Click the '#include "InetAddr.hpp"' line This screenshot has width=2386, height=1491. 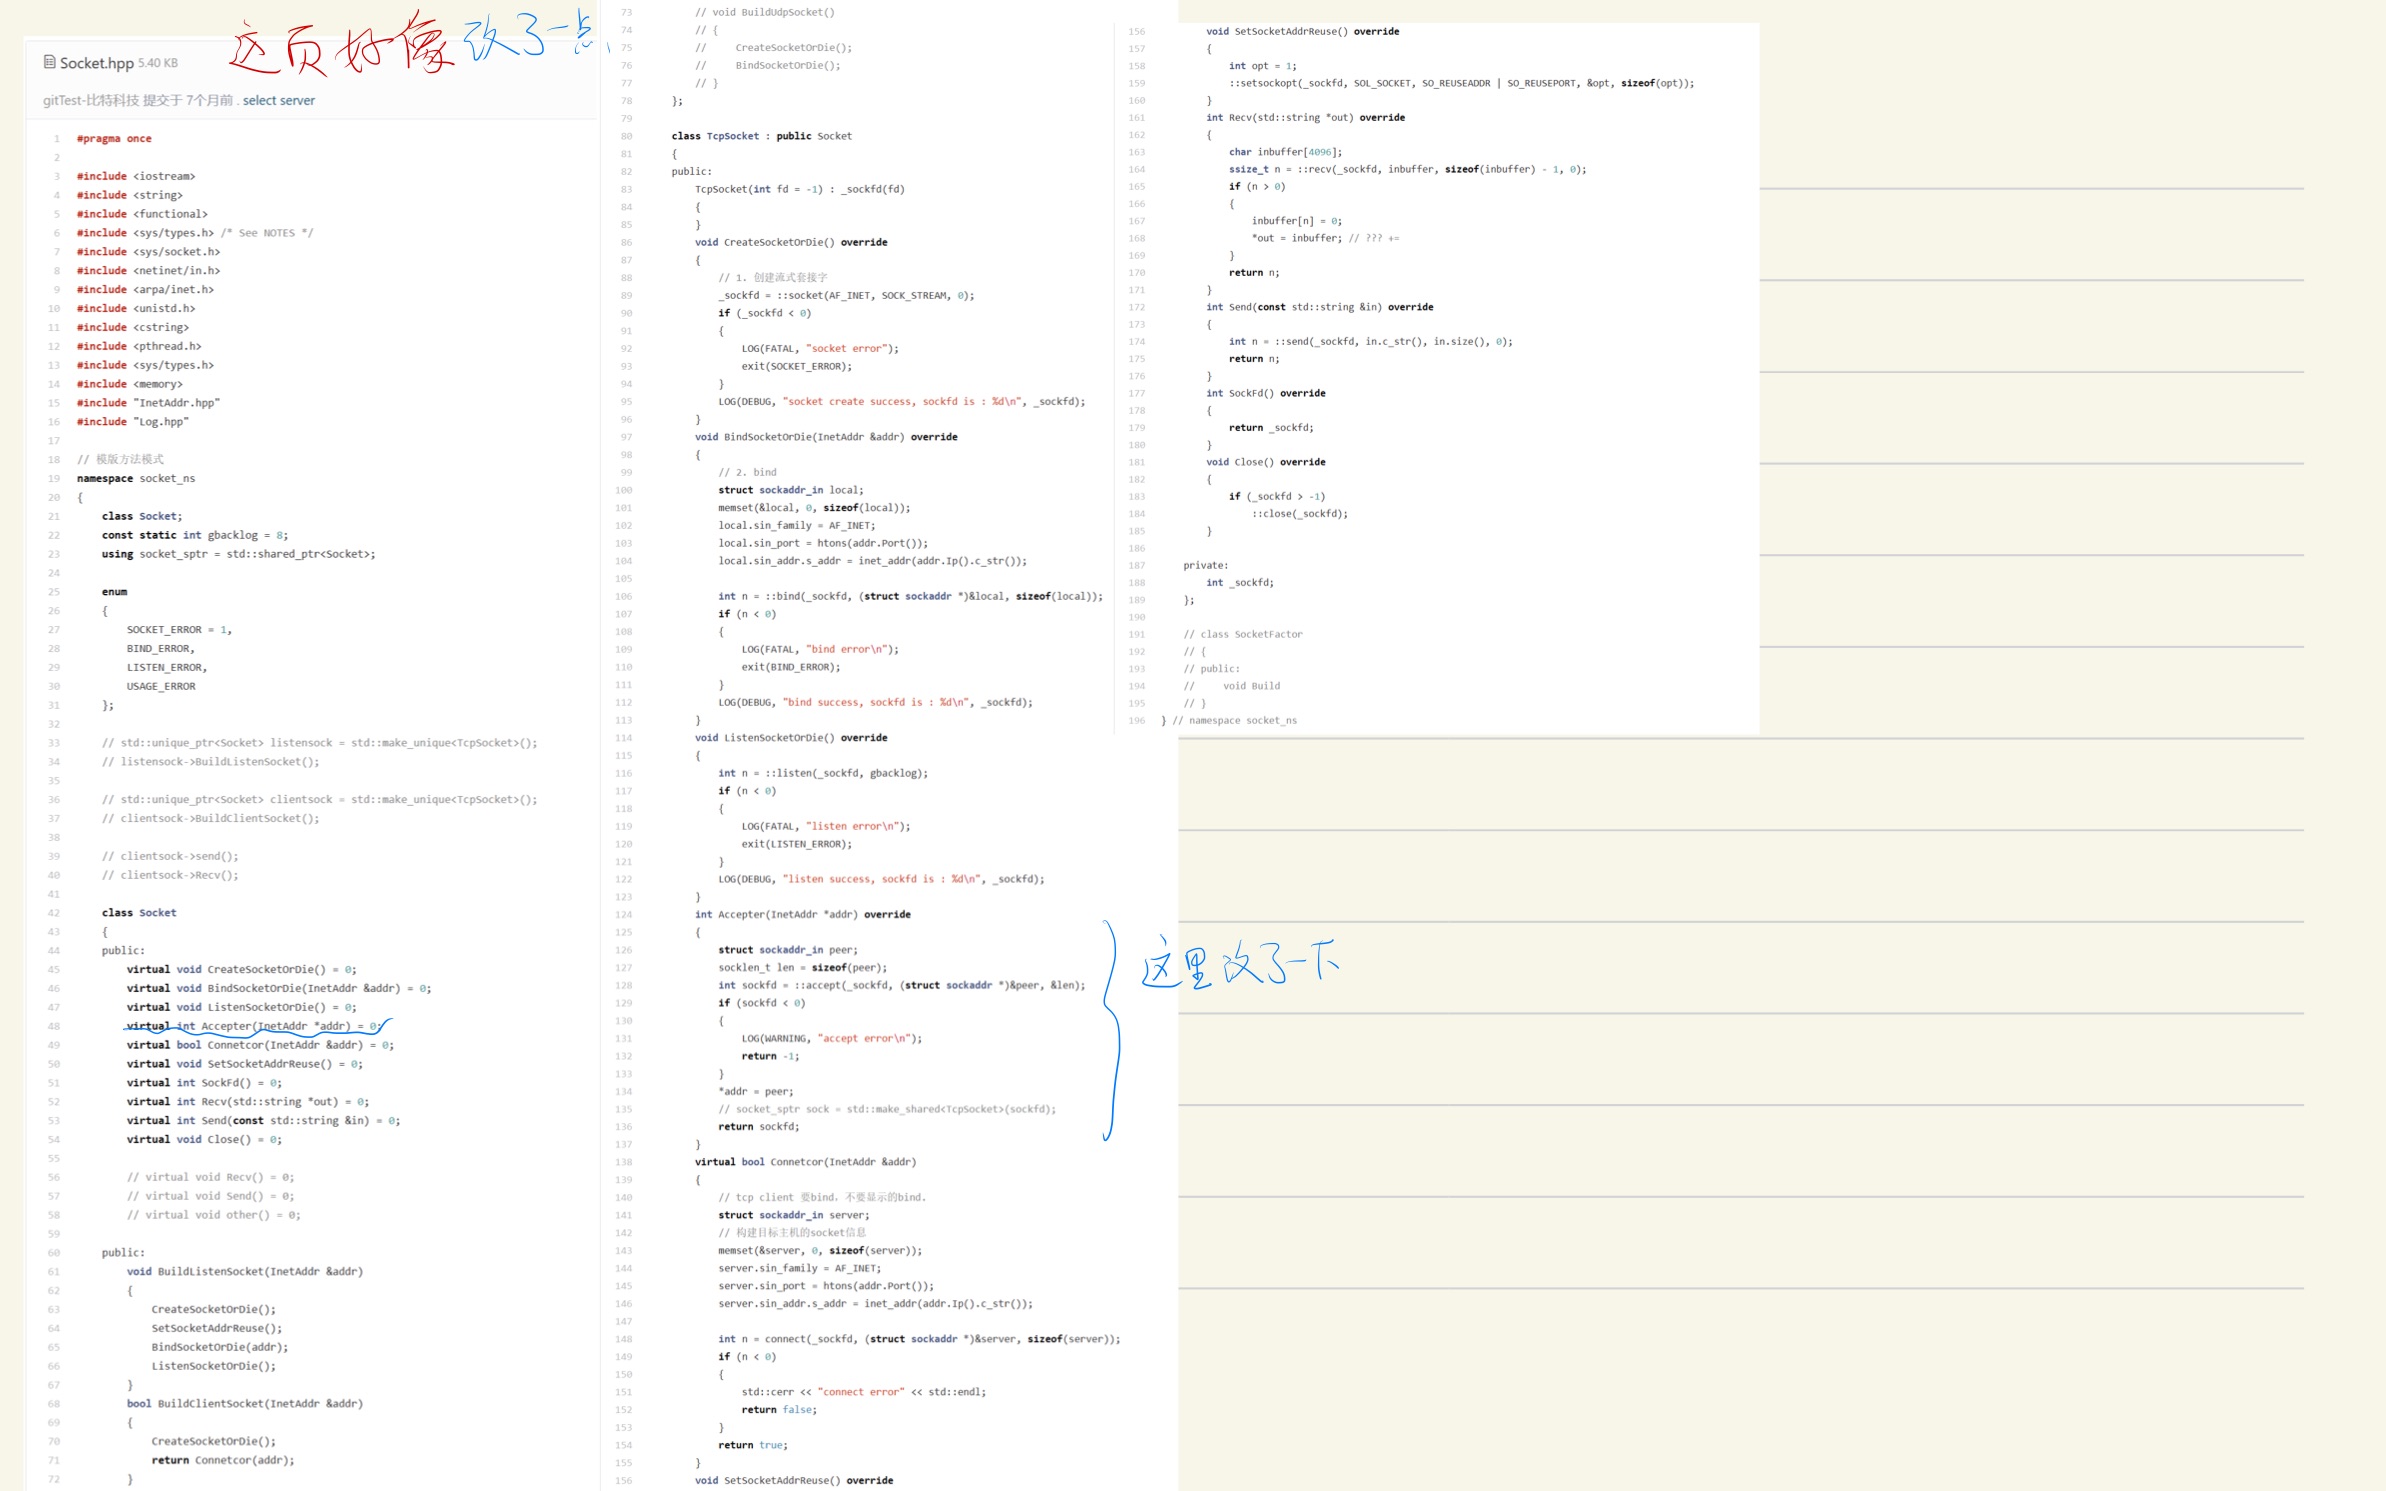coord(148,403)
